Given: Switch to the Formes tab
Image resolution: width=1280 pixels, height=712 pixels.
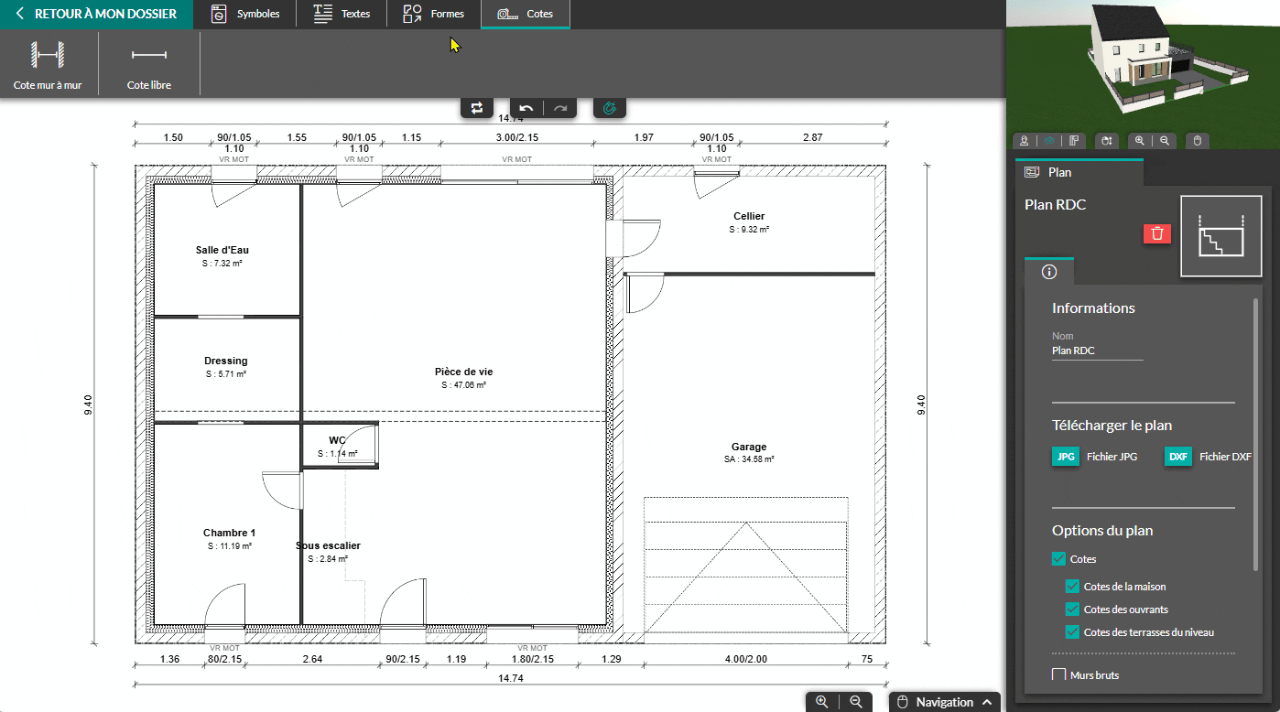Looking at the screenshot, I should point(434,14).
